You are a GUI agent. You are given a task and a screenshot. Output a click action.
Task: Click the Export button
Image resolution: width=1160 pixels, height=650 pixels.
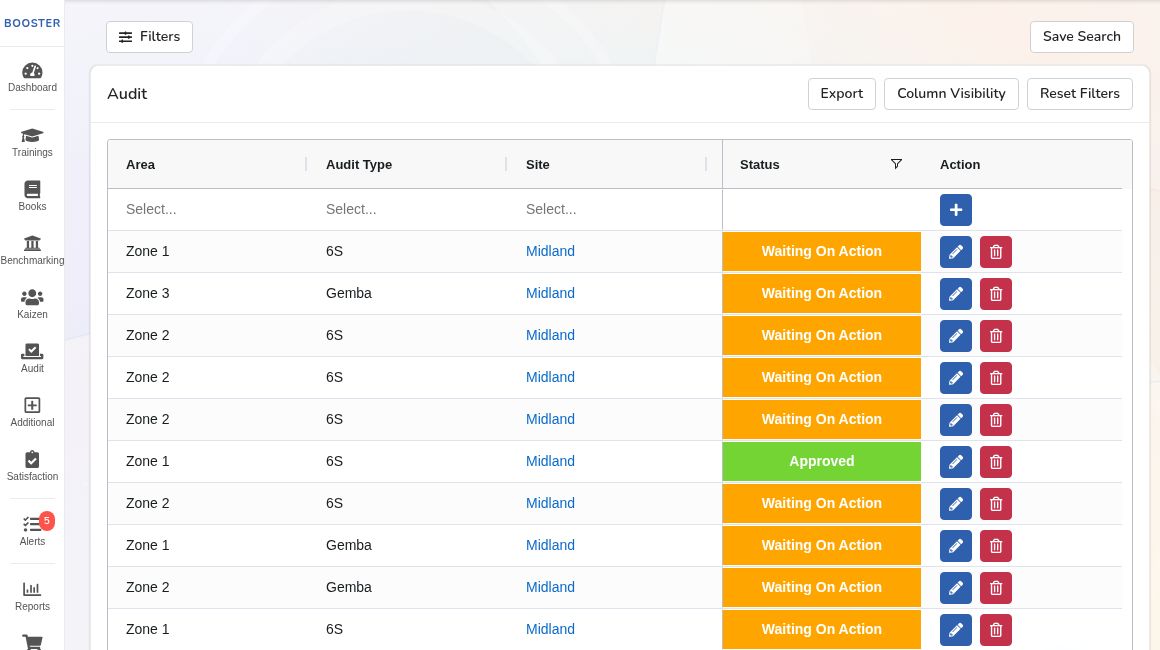(x=842, y=94)
